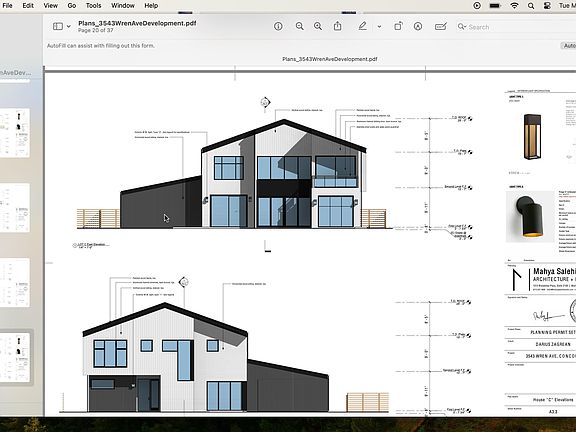Open the Go menu
The height and width of the screenshot is (432, 576).
coord(72,6)
